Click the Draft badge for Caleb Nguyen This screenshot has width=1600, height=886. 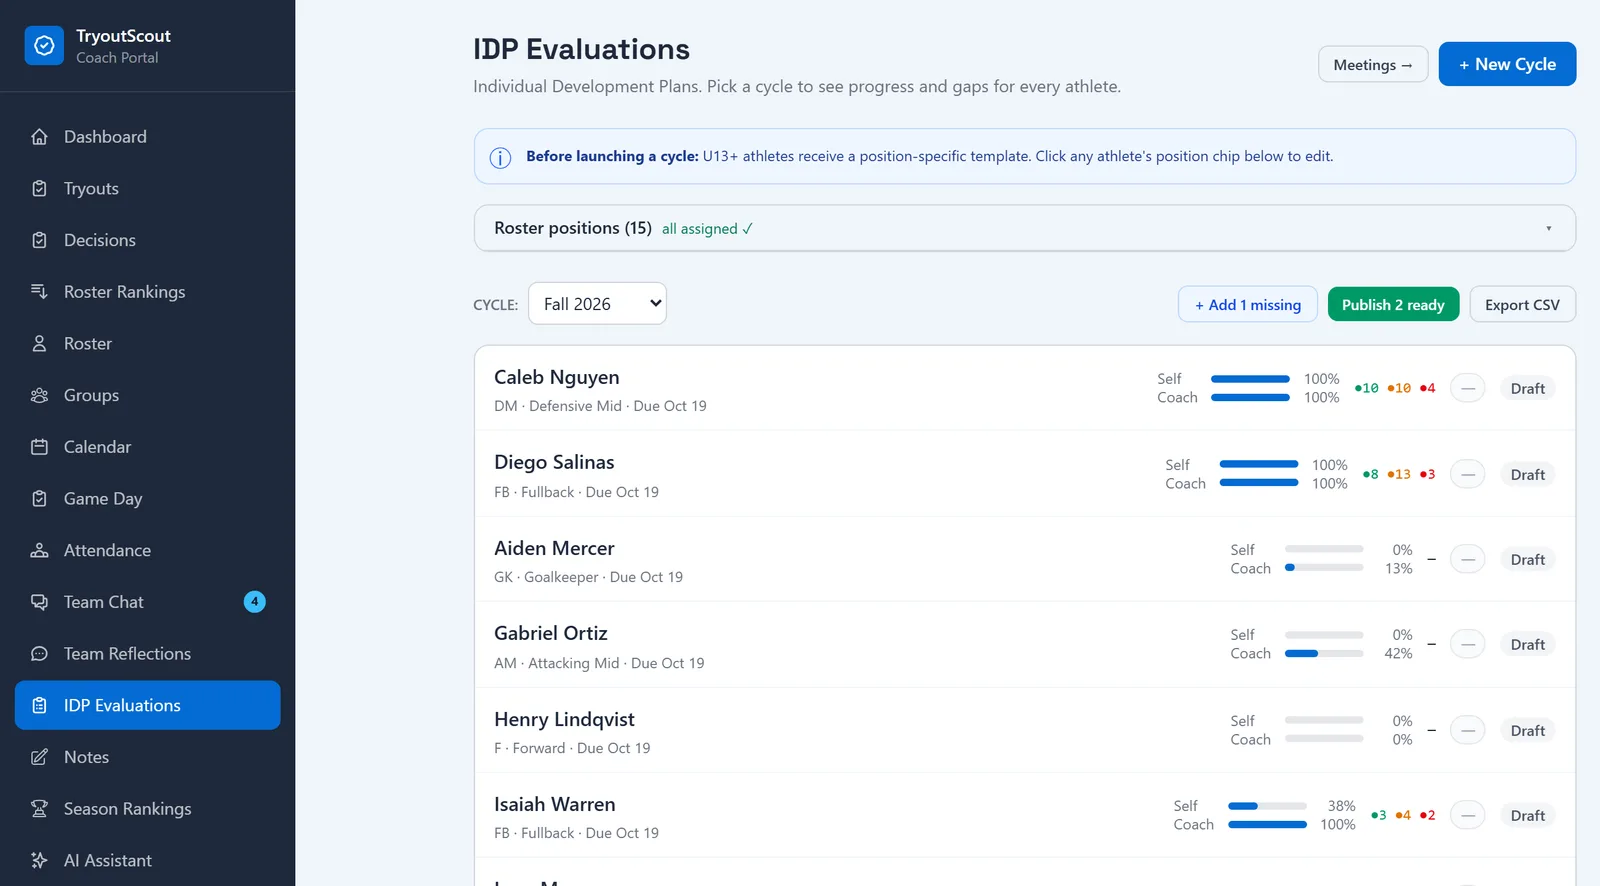[x=1527, y=389]
